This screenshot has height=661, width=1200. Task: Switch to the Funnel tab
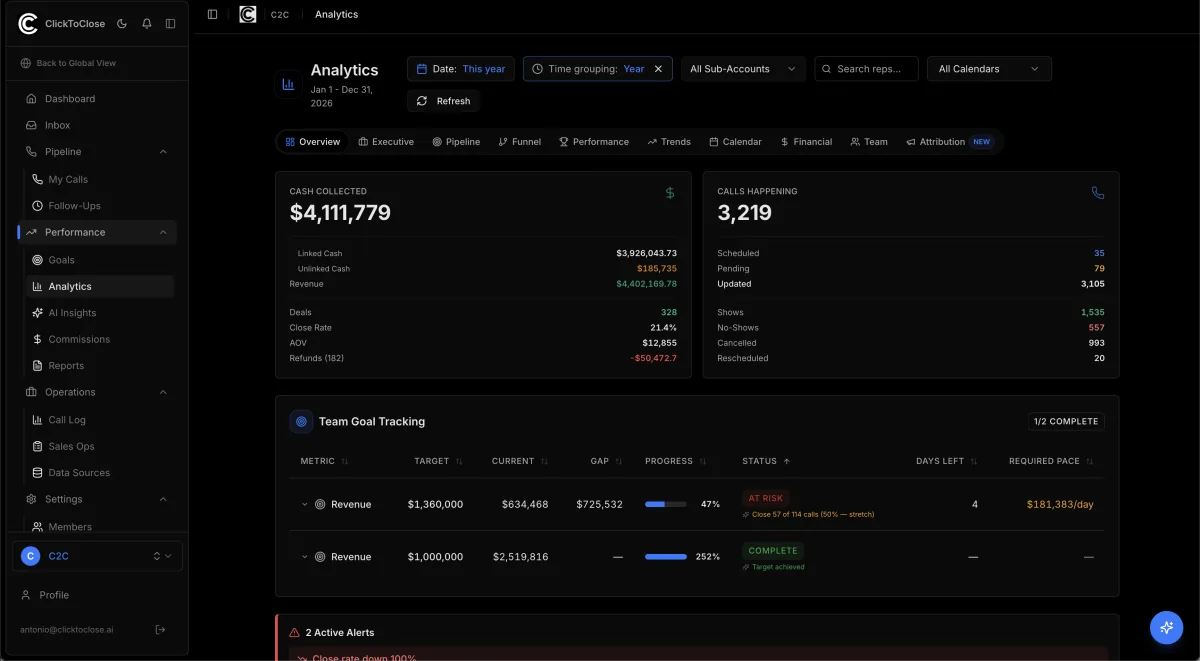click(x=520, y=142)
